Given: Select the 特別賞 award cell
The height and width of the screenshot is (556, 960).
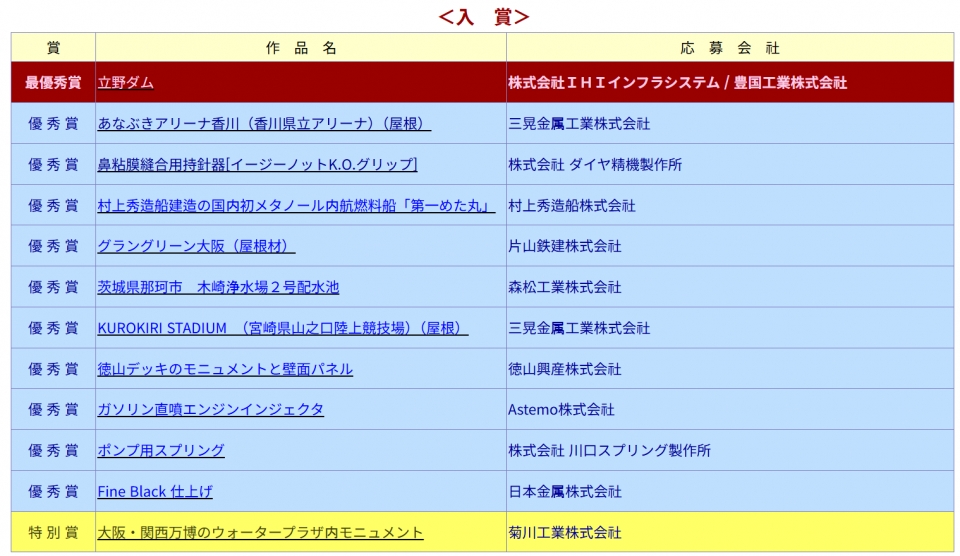Looking at the screenshot, I should click(x=53, y=533).
